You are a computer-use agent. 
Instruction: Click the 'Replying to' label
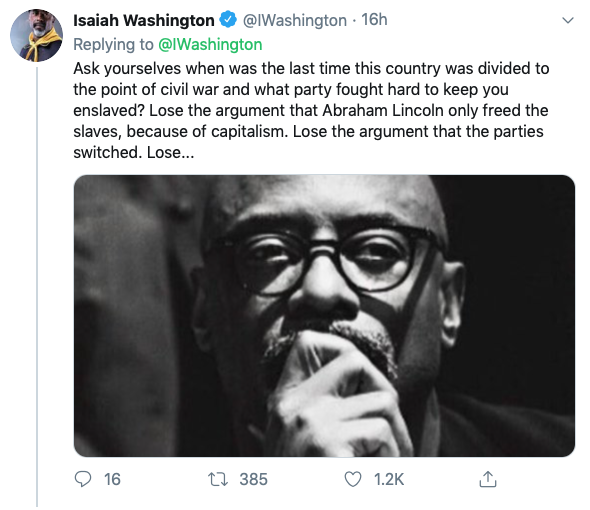pyautogui.click(x=113, y=44)
